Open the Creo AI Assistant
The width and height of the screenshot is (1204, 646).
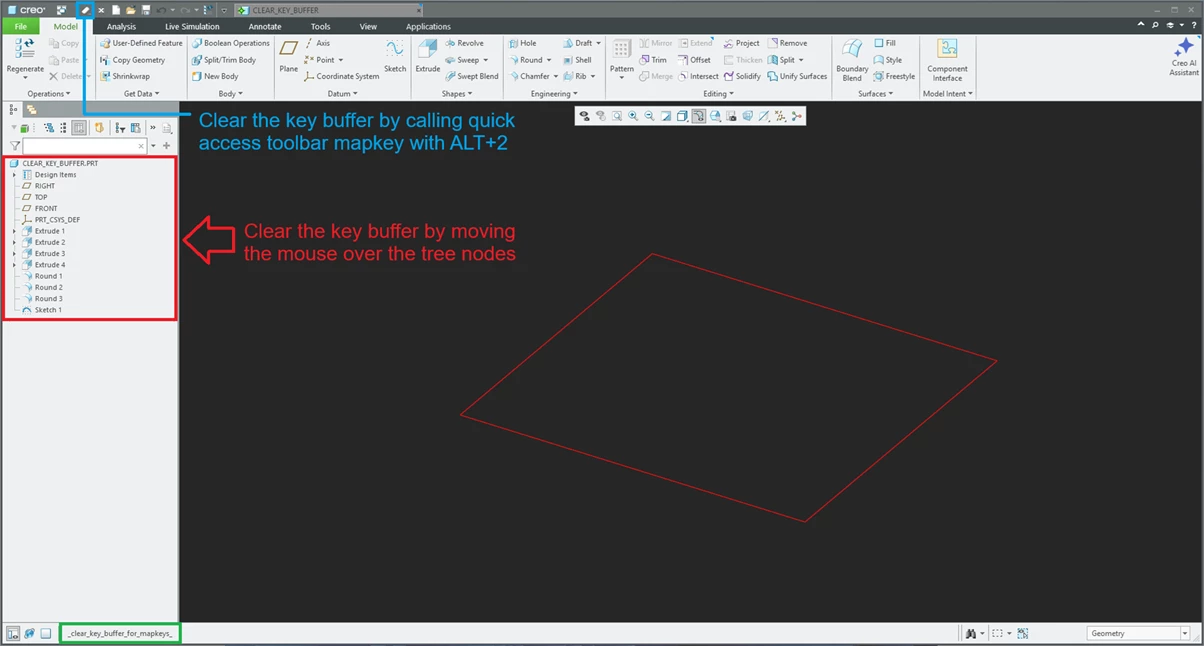(x=1184, y=58)
